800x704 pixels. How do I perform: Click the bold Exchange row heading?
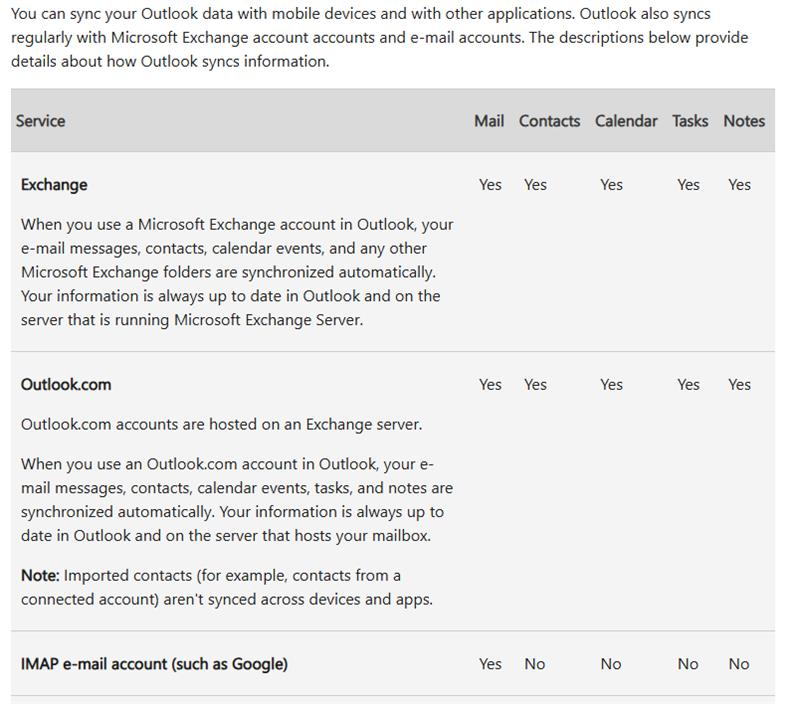coord(54,185)
